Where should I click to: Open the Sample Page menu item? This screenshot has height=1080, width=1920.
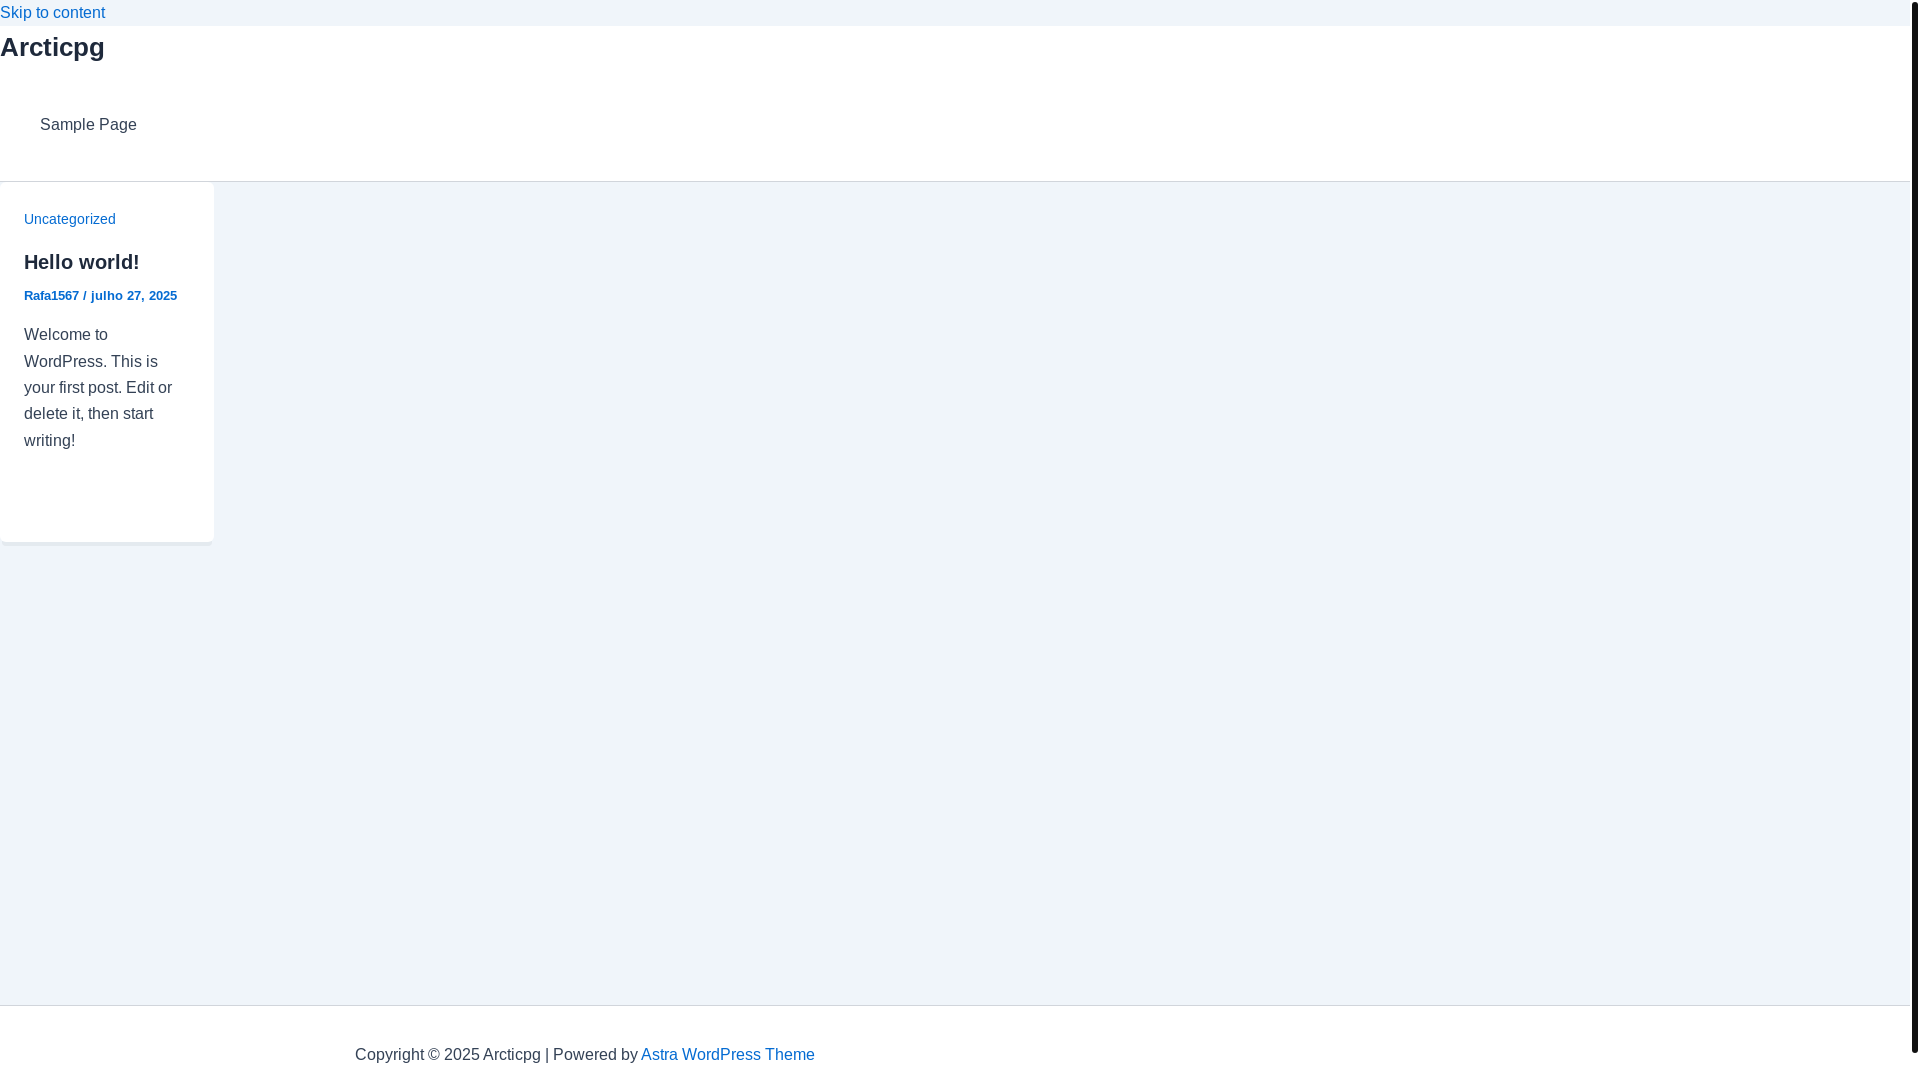pos(88,125)
